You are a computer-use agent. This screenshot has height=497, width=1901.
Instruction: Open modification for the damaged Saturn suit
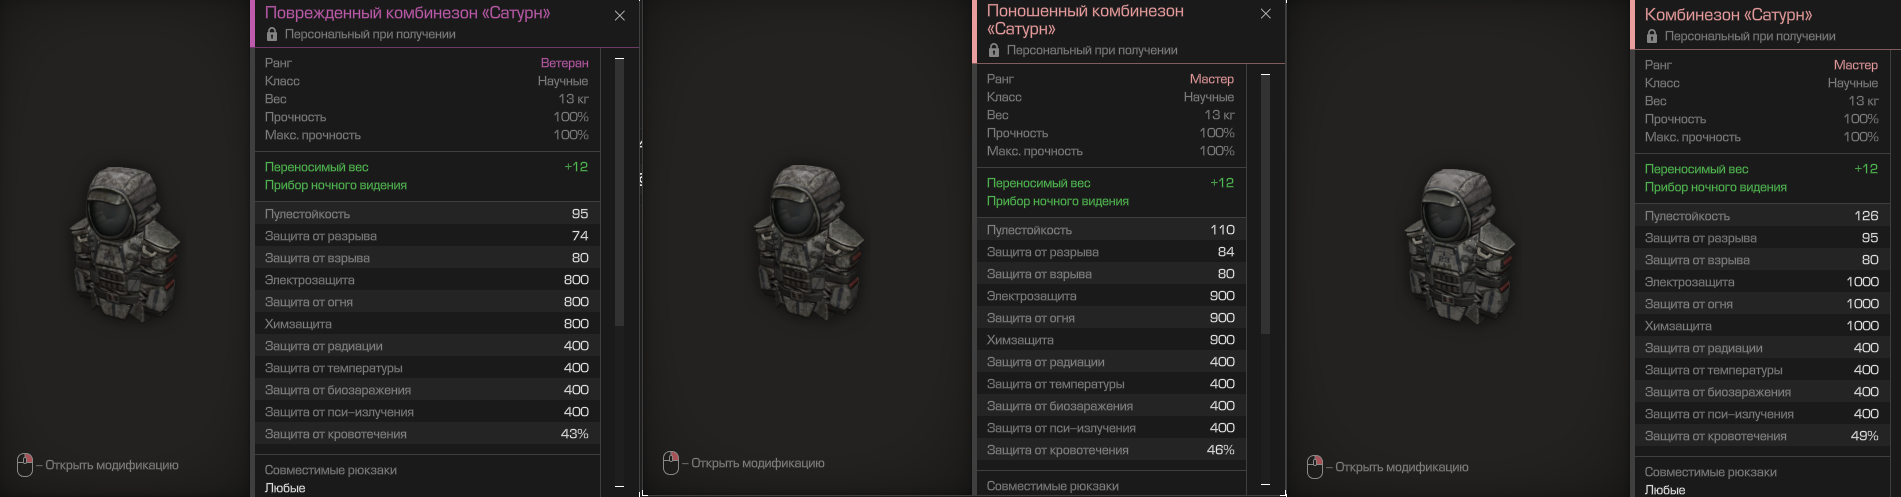[112, 465]
